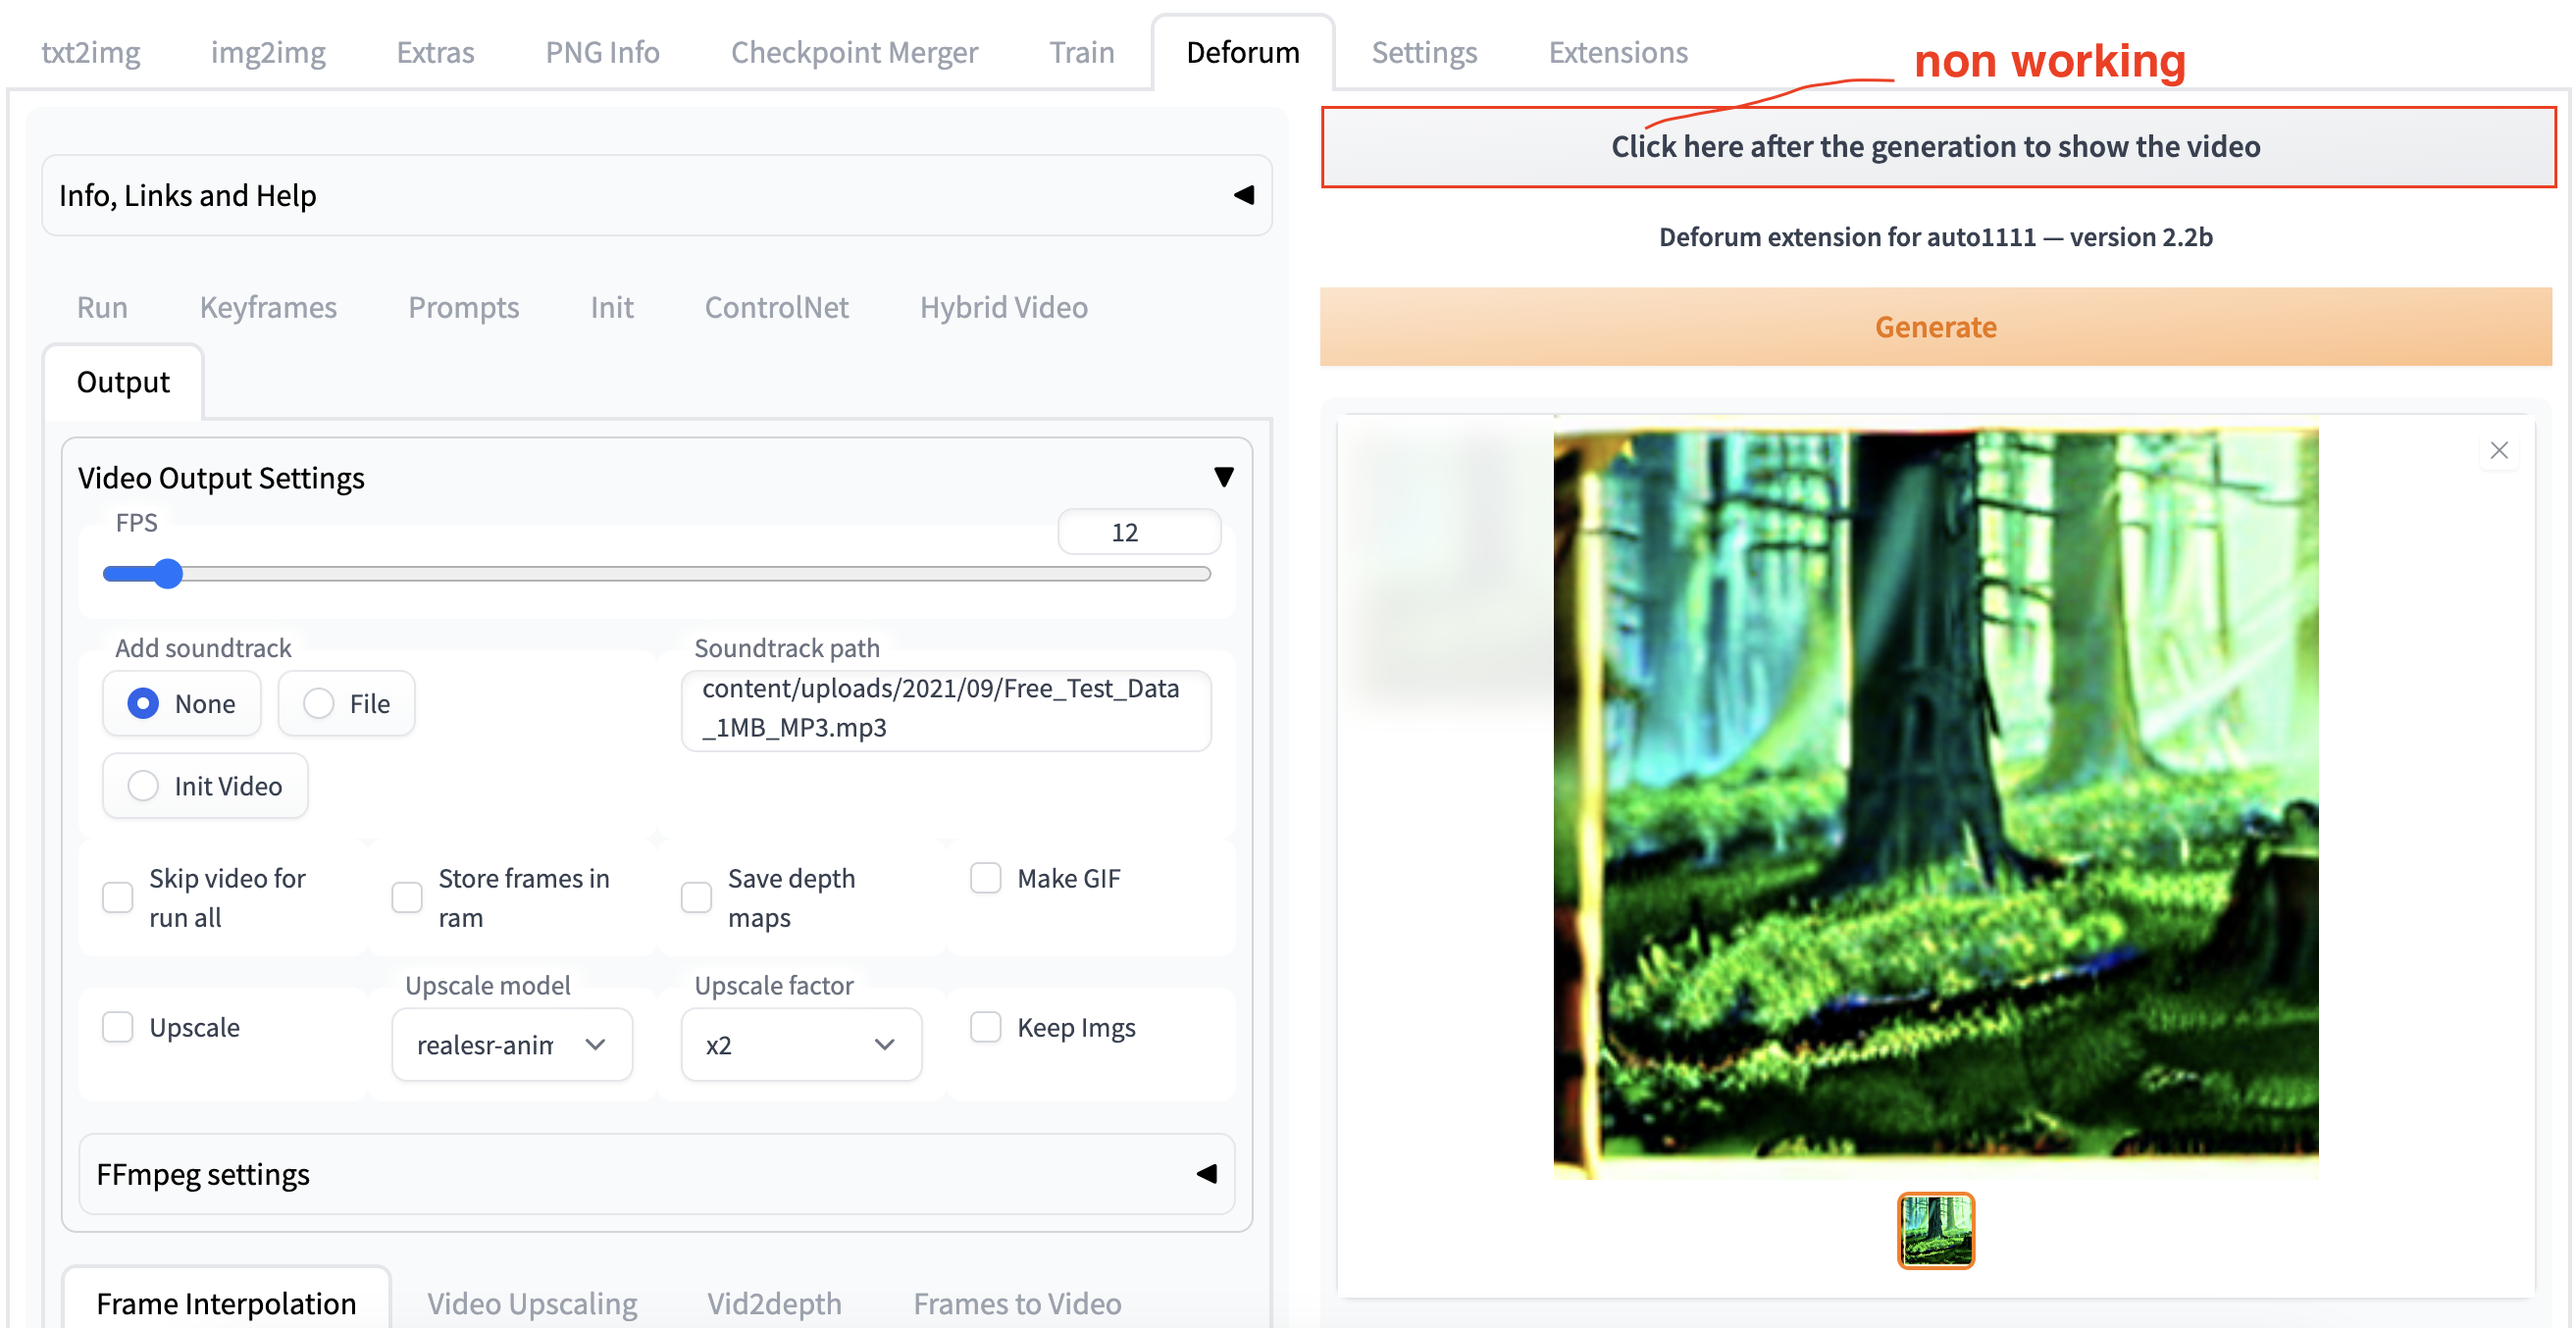The image size is (2576, 1328).
Task: Open the Checkpoint Merger tab
Action: [x=854, y=52]
